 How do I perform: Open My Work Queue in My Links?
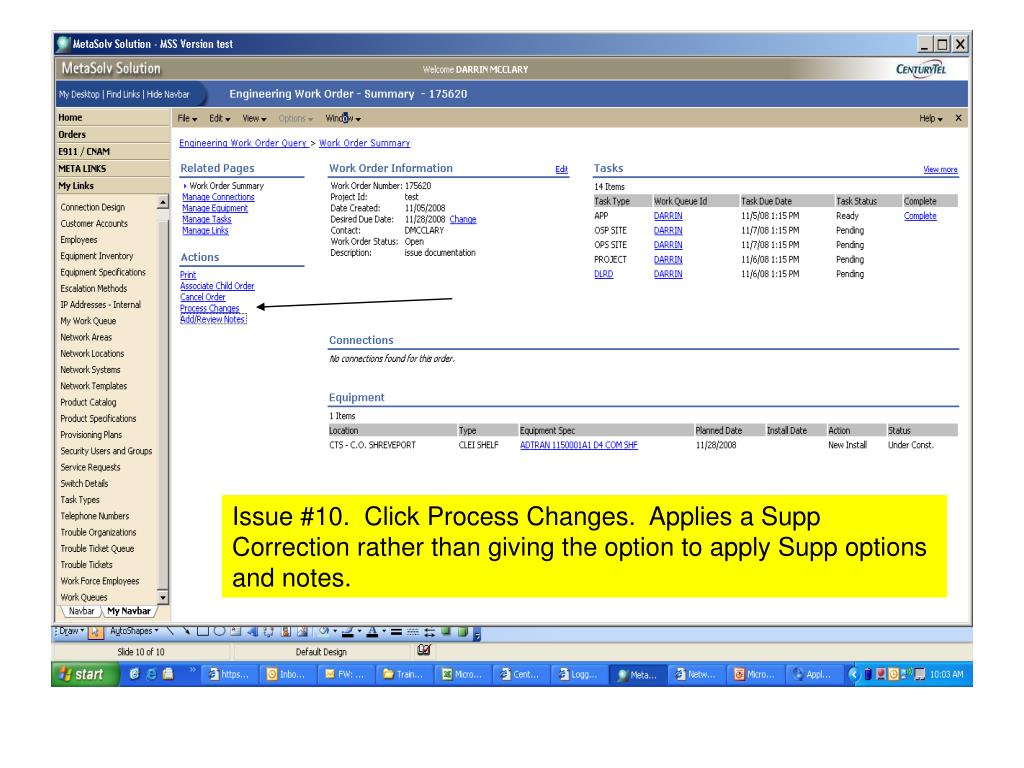(88, 321)
